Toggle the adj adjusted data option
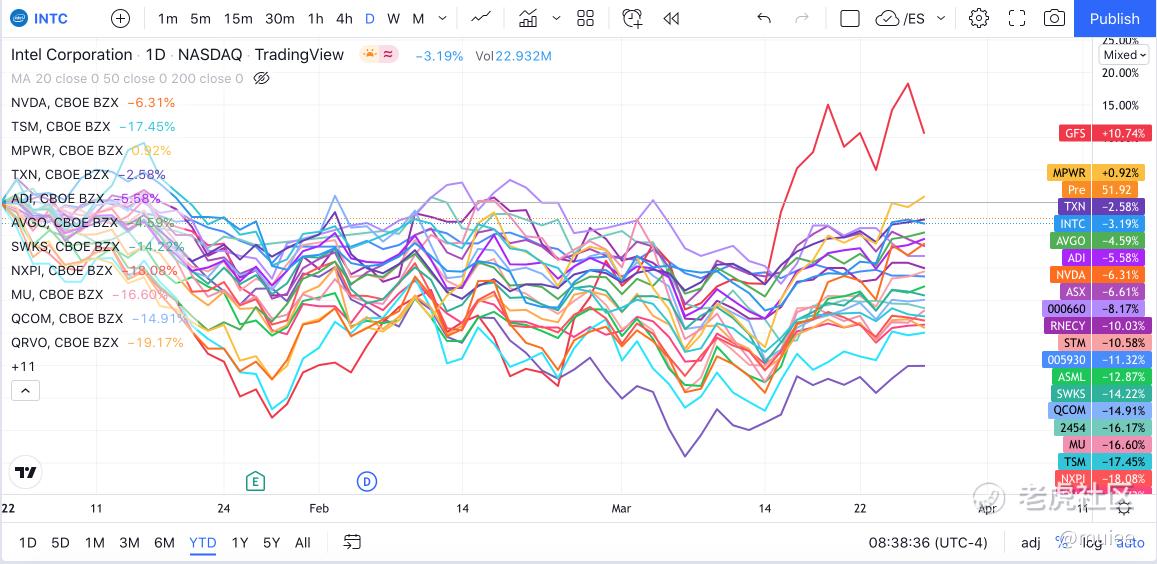The width and height of the screenshot is (1157, 564). coord(1031,543)
